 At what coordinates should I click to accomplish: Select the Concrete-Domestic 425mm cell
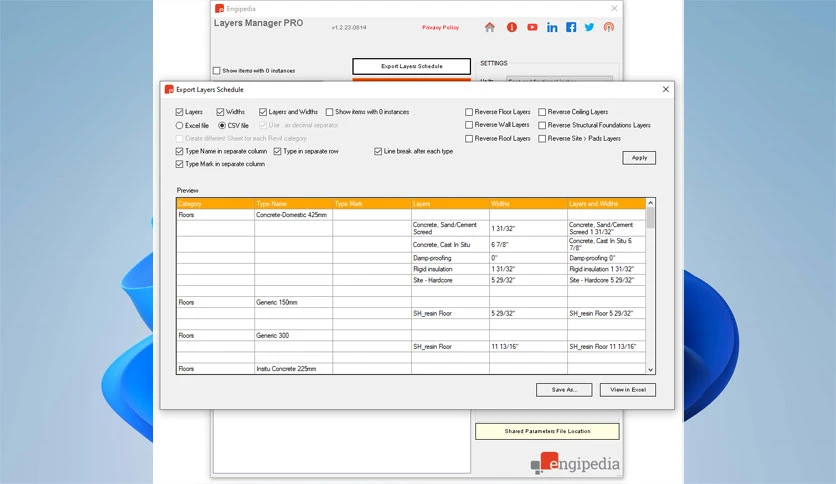(x=293, y=215)
